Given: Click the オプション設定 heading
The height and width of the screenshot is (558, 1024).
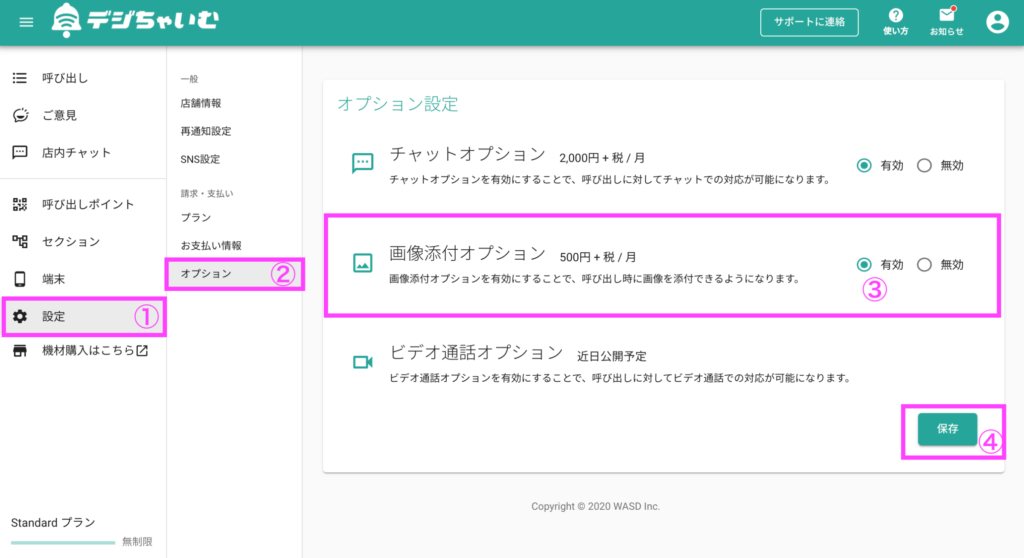Looking at the screenshot, I should [398, 104].
